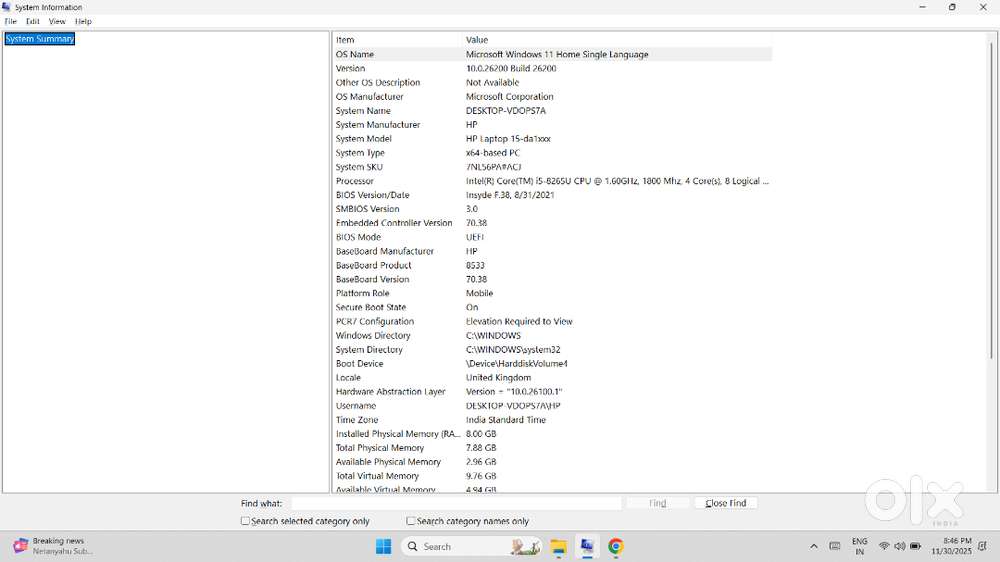This screenshot has height=562, width=1000.
Task: Open File Explorer from the taskbar
Action: [x=558, y=547]
